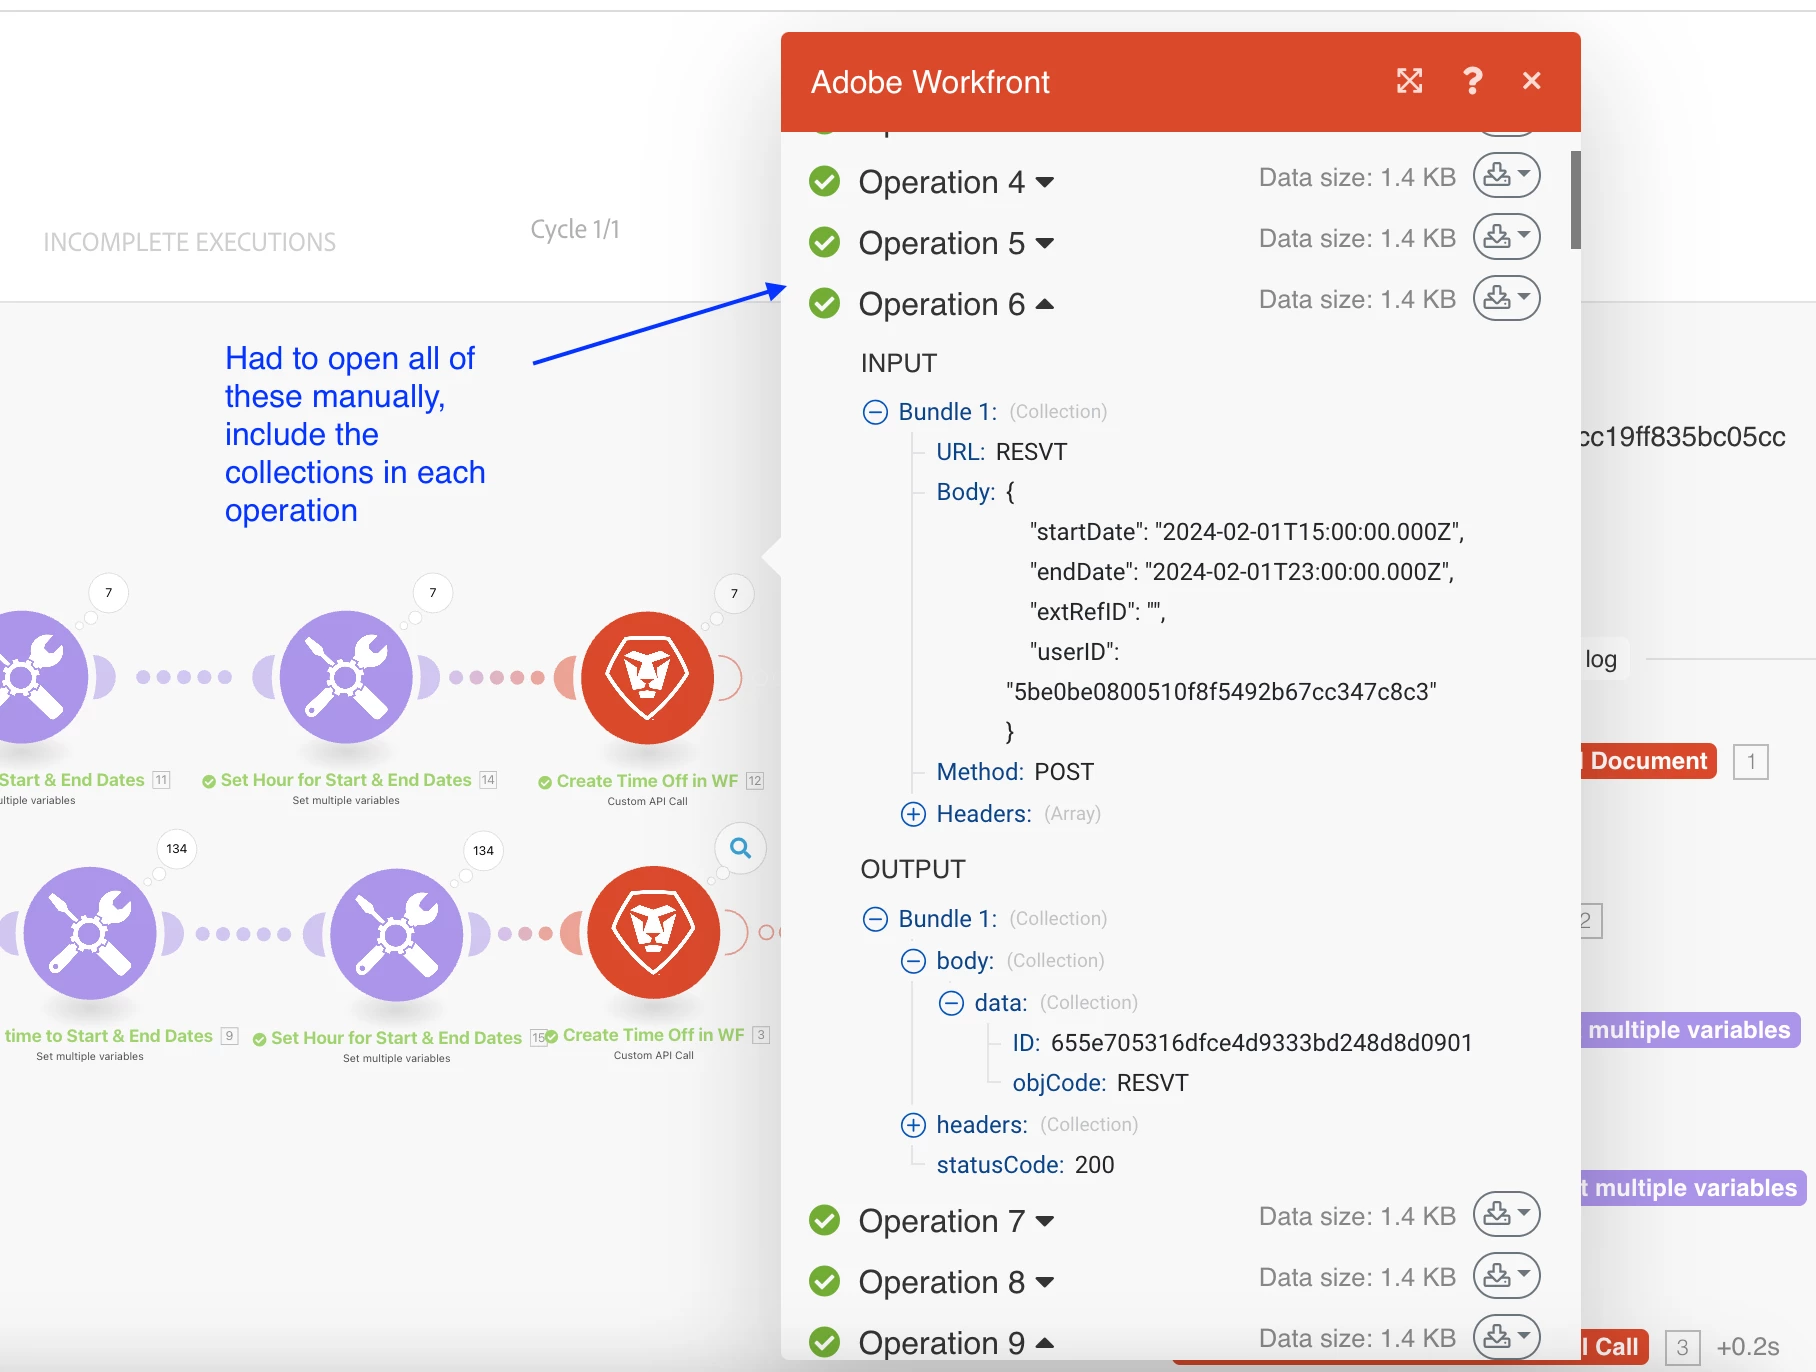Click the module number 14 badge
1816x1372 pixels.
pyautogui.click(x=488, y=780)
